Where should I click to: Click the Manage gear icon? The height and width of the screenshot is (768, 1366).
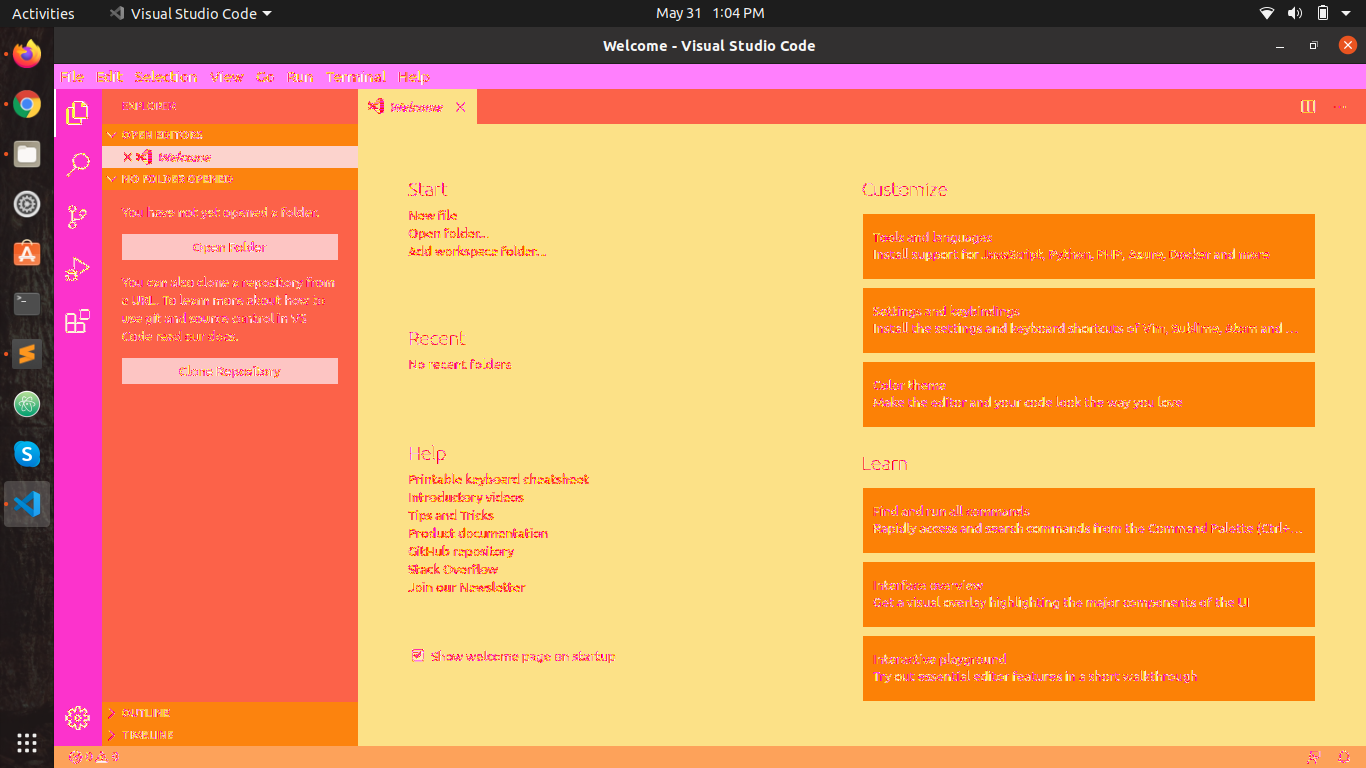(78, 717)
